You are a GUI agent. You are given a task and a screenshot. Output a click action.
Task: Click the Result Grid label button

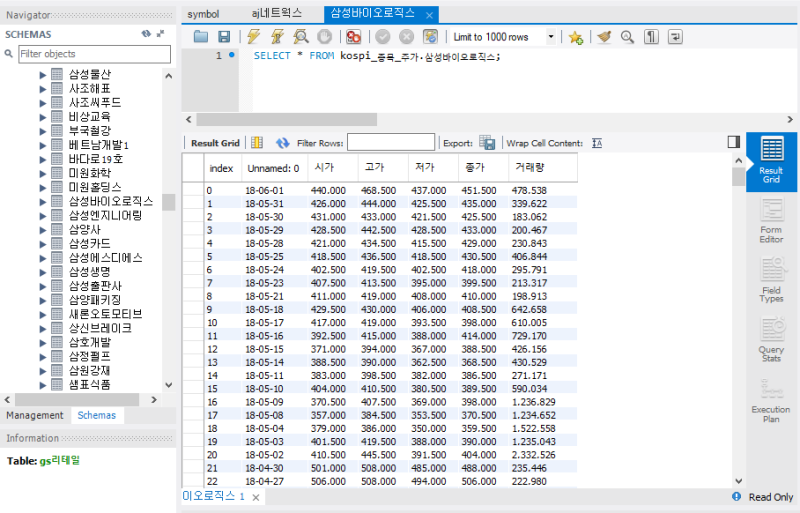(215, 143)
